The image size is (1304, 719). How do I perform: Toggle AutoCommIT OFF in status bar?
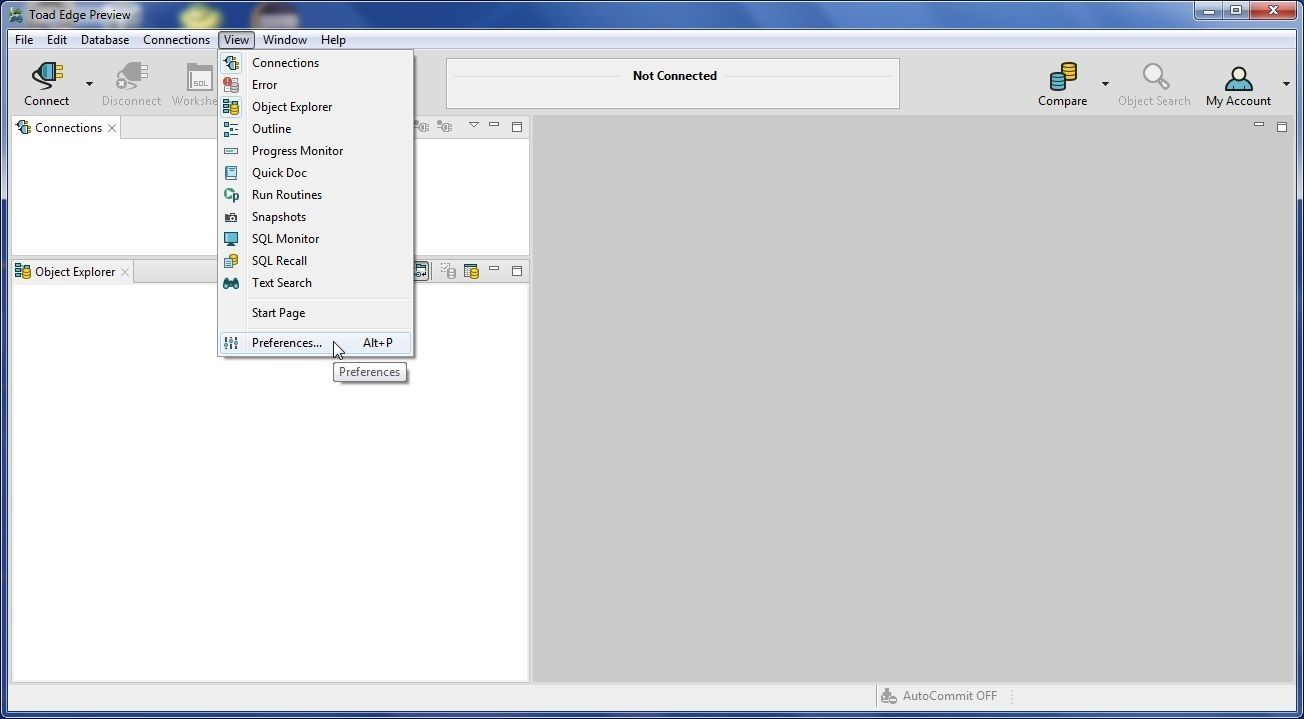pos(939,696)
